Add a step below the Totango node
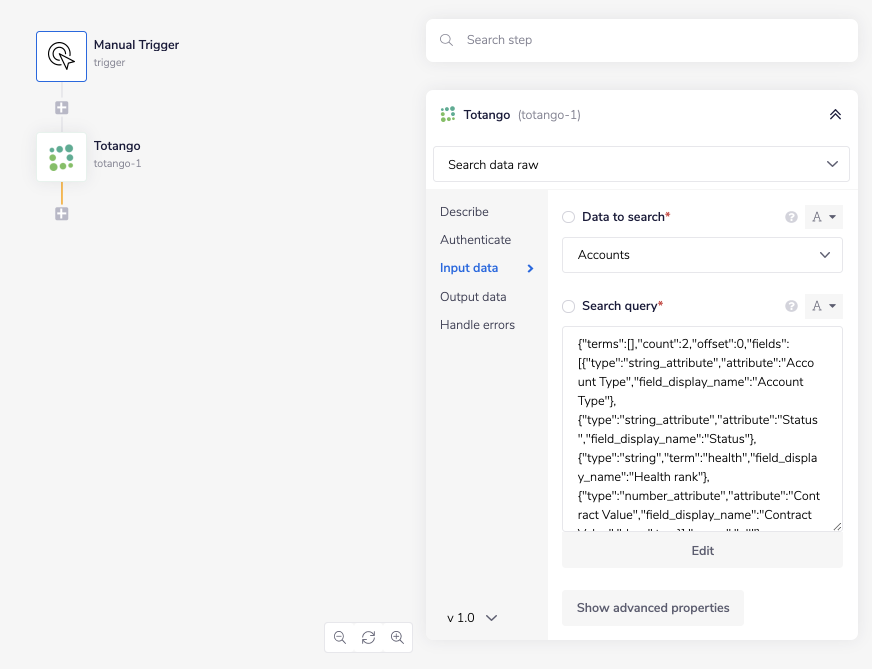Screen dimensions: 872x669 point(61,213)
